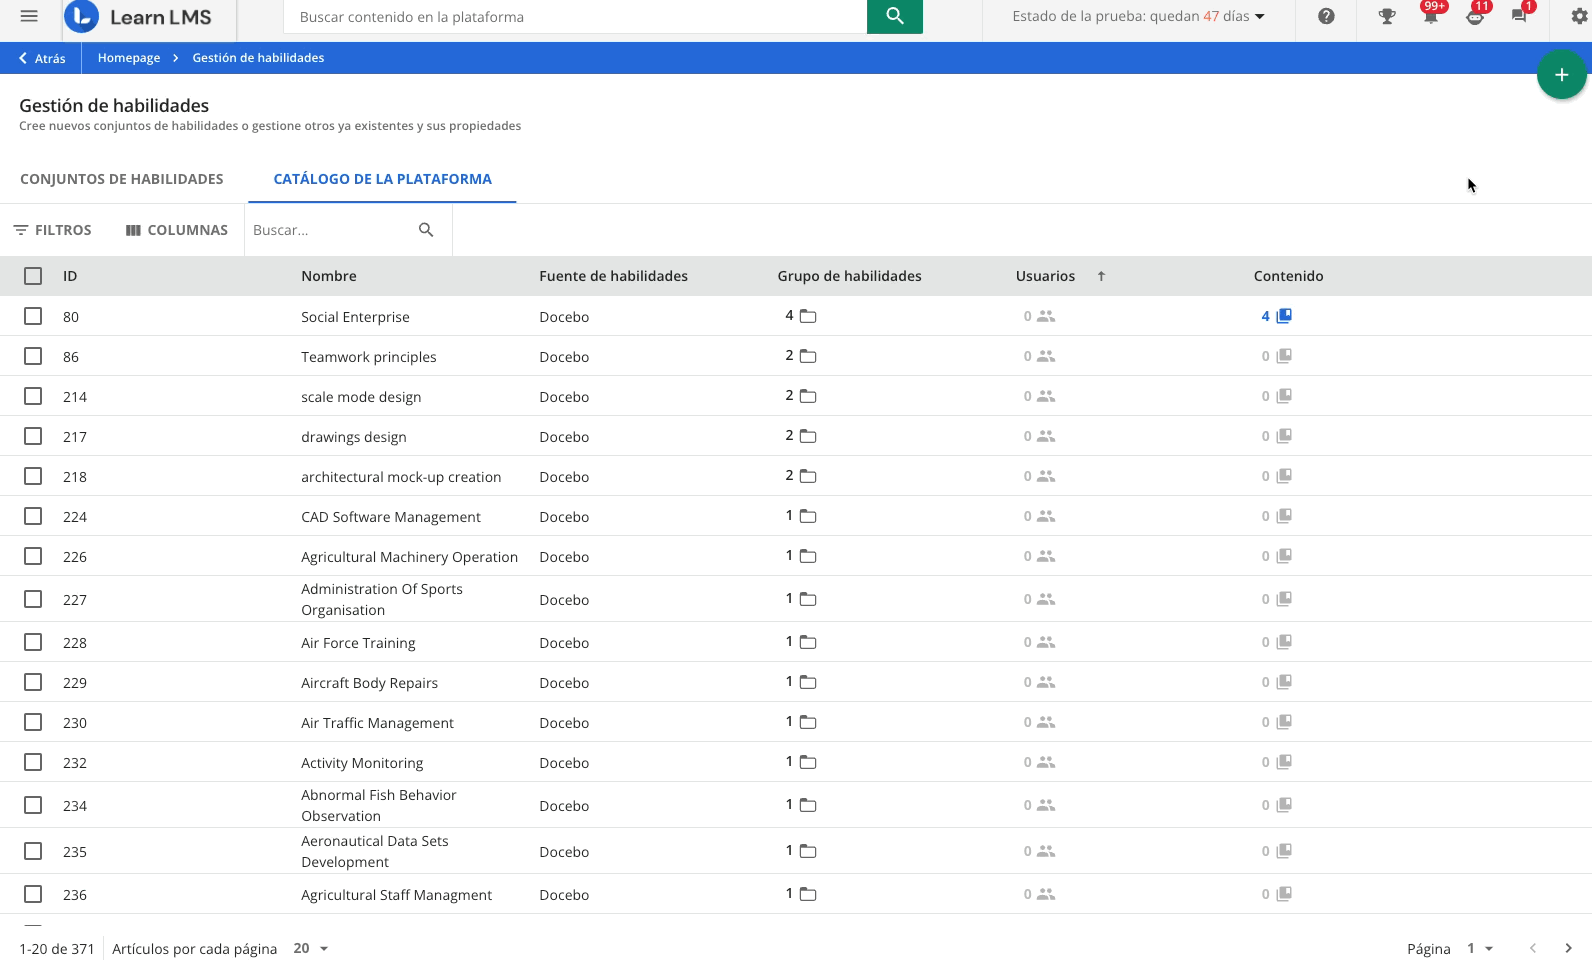Open the chatbot icon with 11 badge
This screenshot has width=1592, height=962.
click(x=1475, y=16)
